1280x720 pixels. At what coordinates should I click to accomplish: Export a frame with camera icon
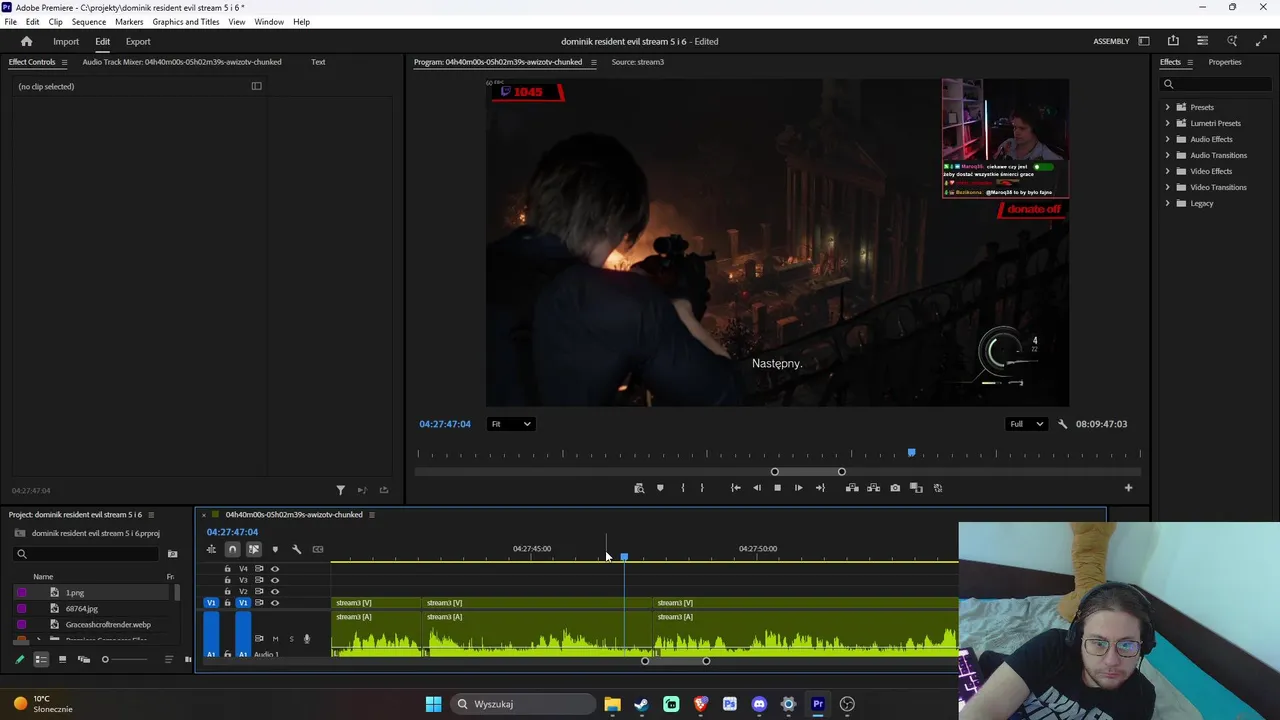point(895,488)
